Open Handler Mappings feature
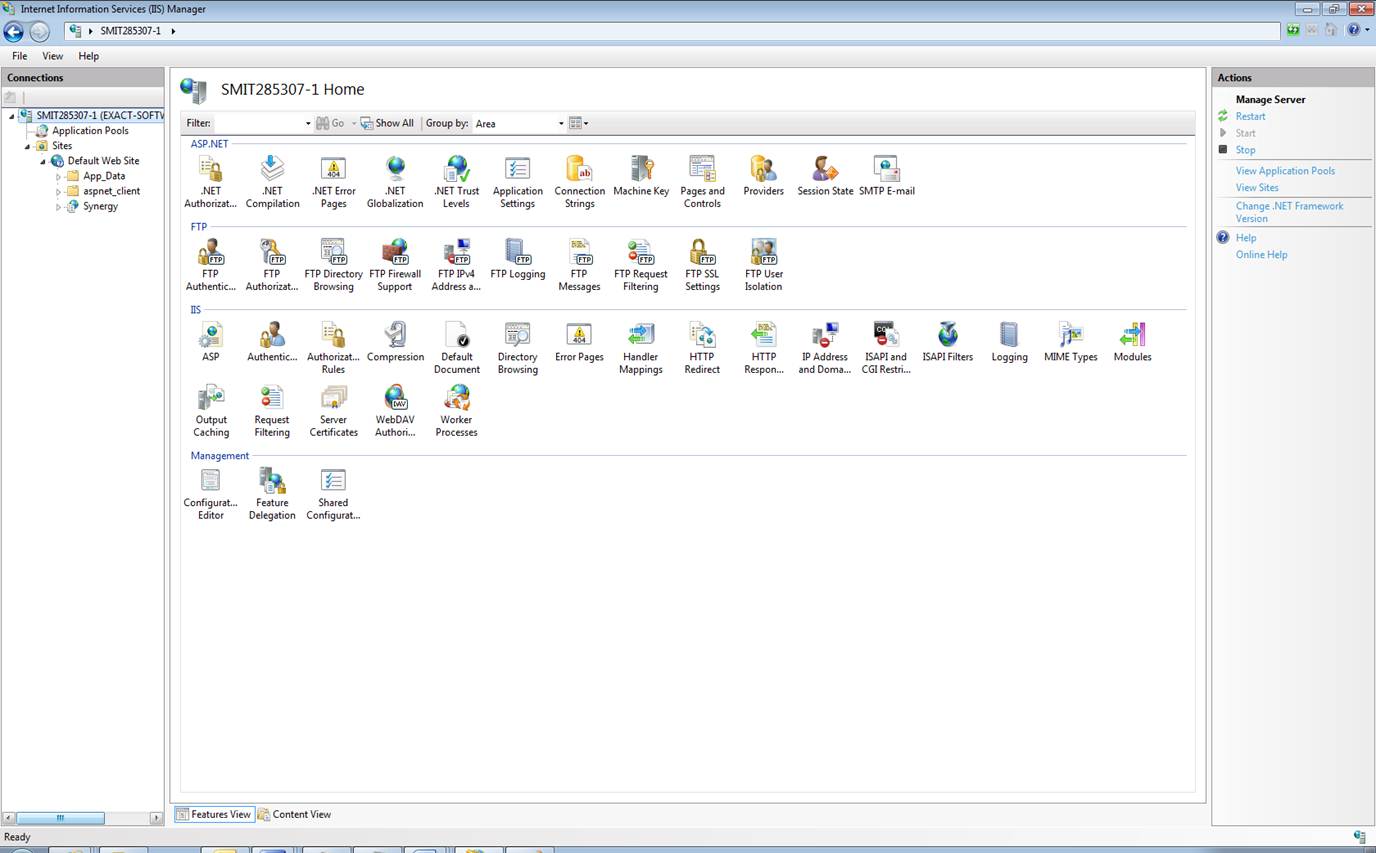The height and width of the screenshot is (853, 1376). [641, 348]
